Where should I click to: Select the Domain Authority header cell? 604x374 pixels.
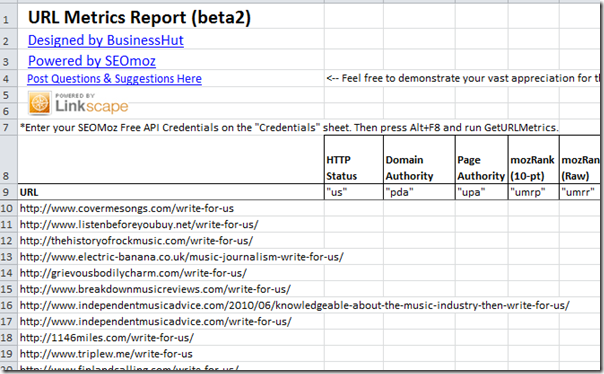(419, 159)
